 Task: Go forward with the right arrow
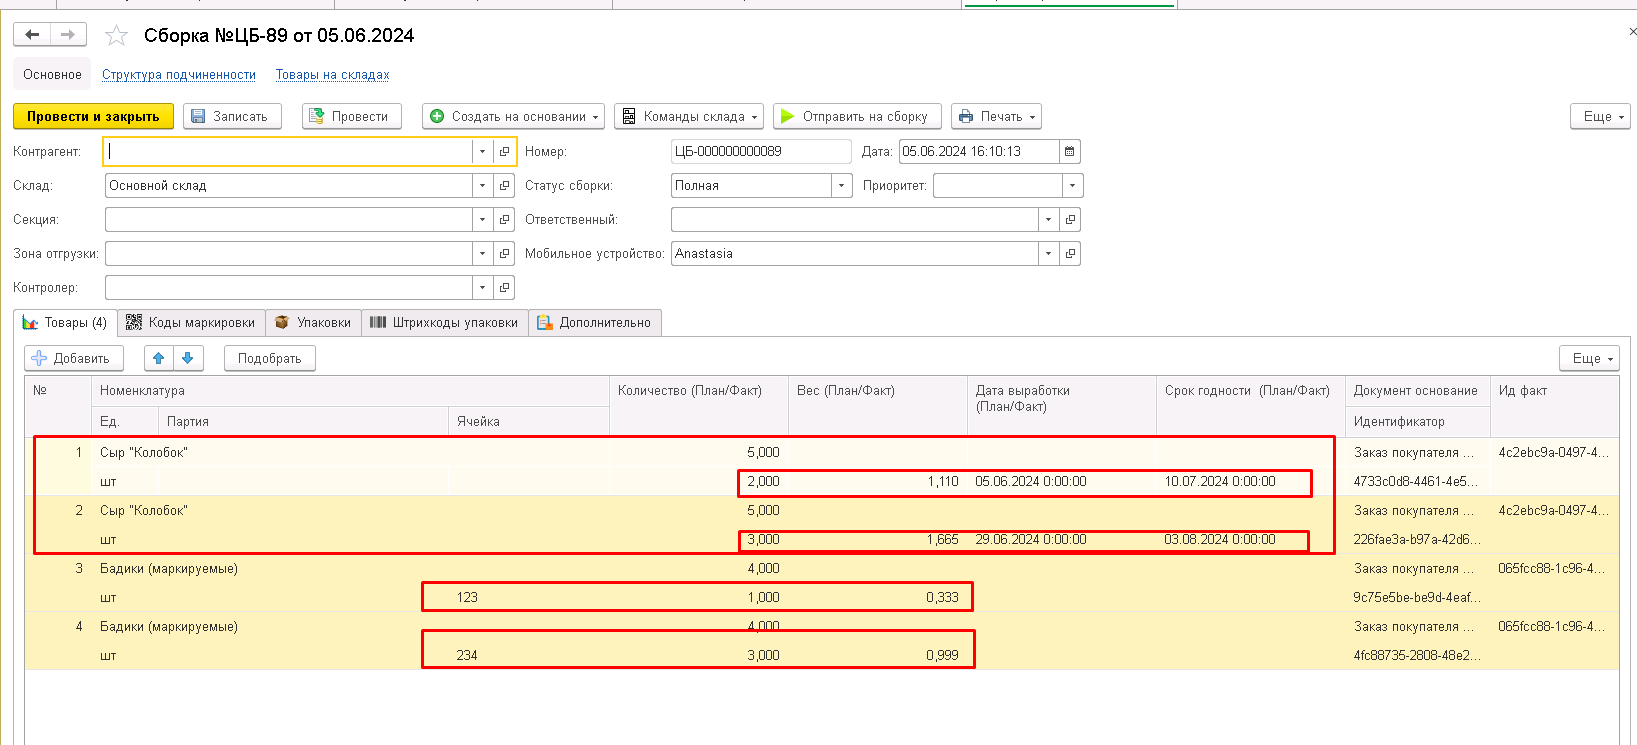68,35
